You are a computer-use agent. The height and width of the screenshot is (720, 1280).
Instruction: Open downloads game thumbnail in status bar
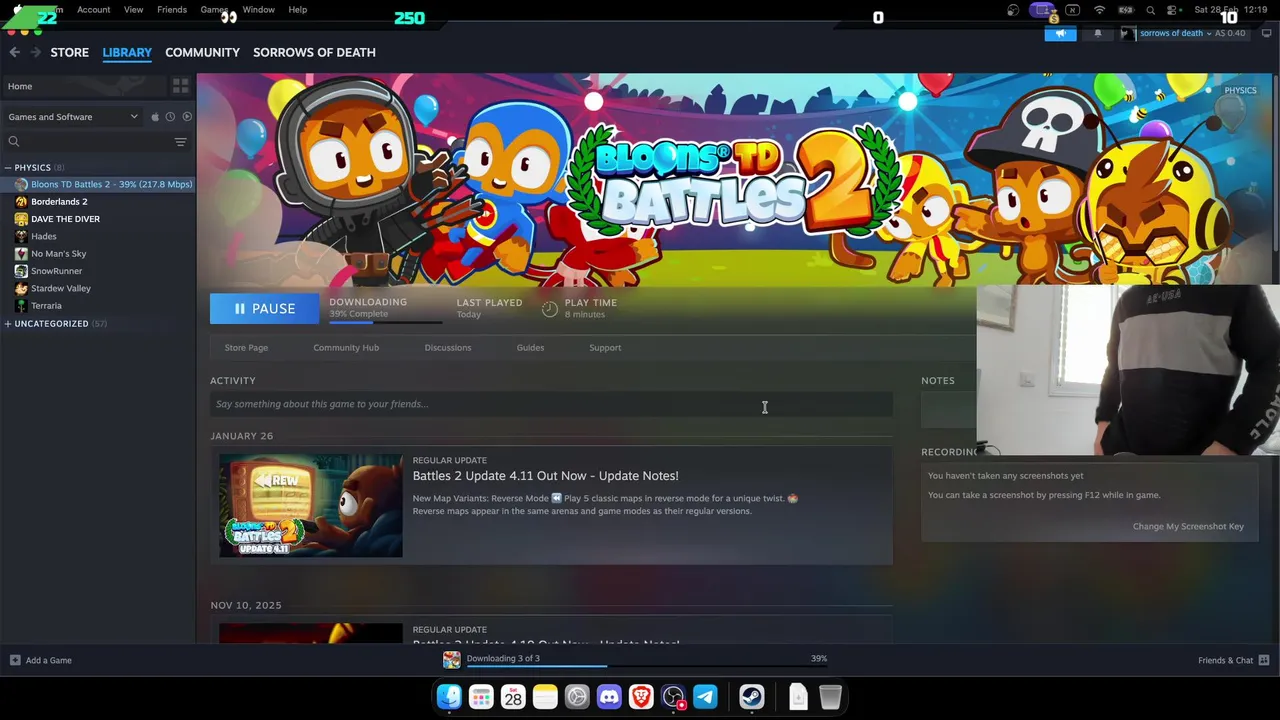pos(452,659)
